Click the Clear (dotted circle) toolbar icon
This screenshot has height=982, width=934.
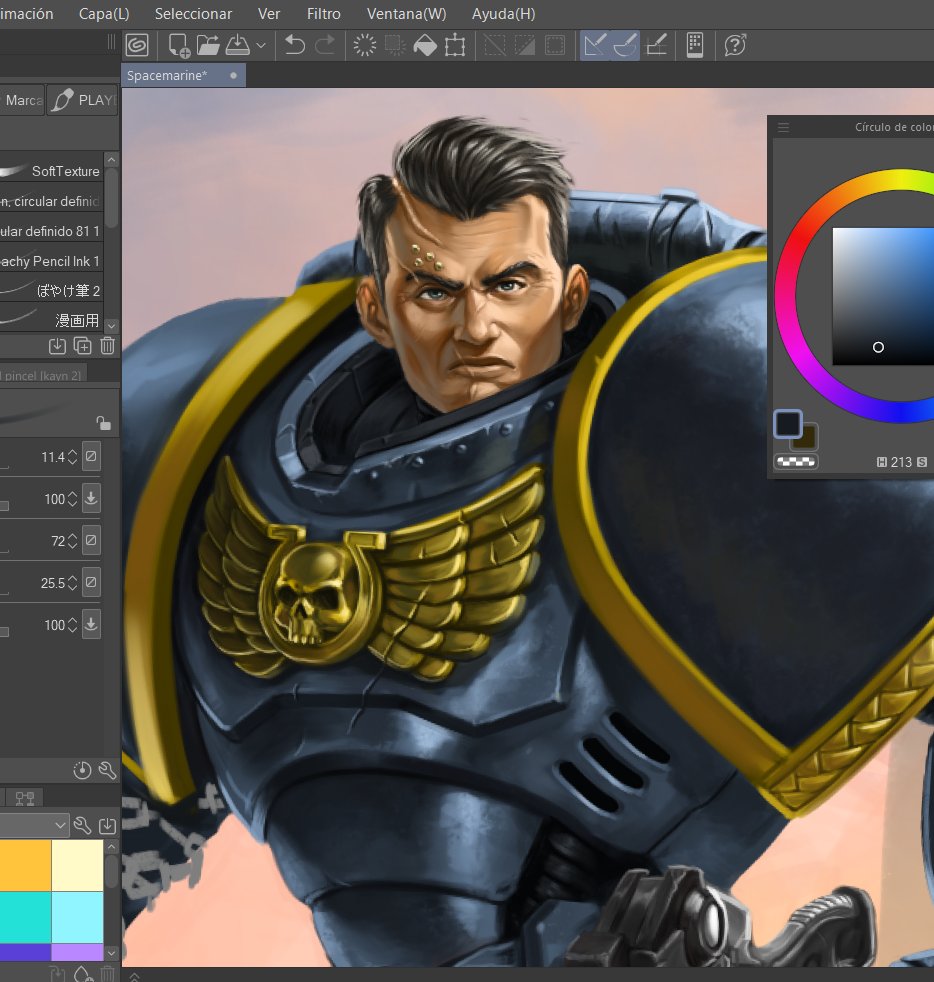[365, 45]
